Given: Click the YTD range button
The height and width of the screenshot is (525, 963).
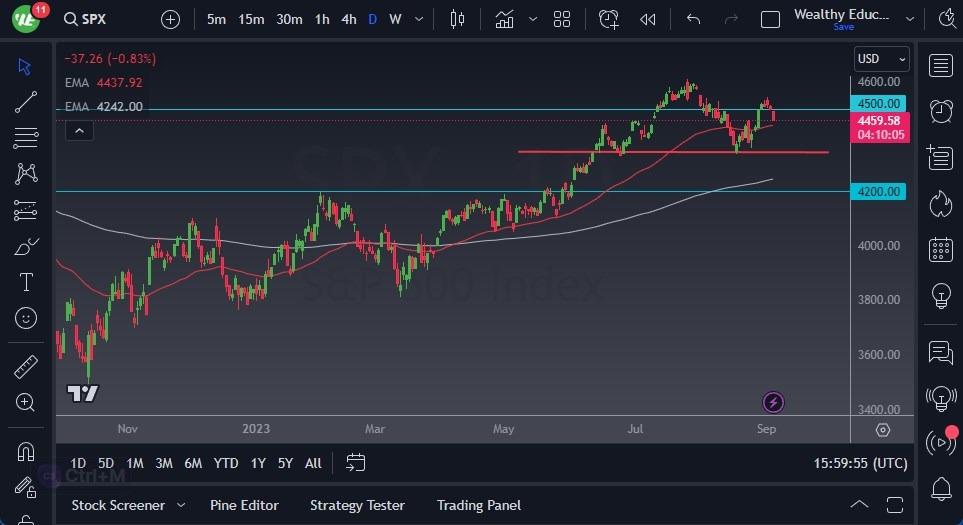Looking at the screenshot, I should (x=226, y=463).
